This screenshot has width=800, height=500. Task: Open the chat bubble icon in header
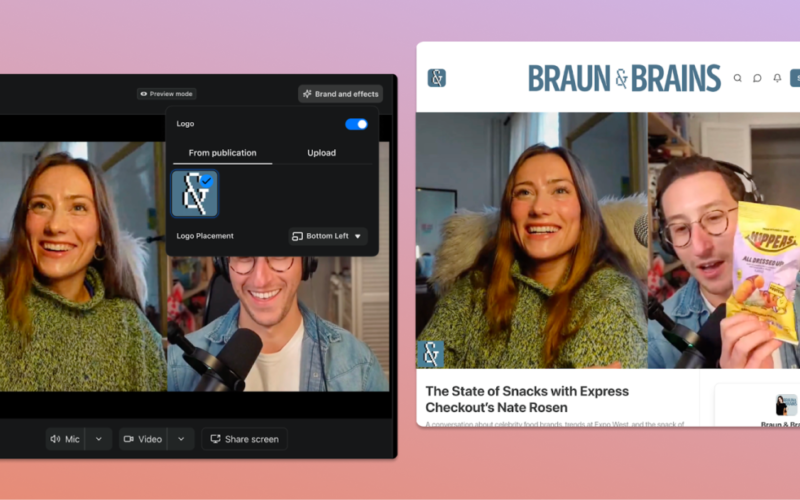click(757, 78)
